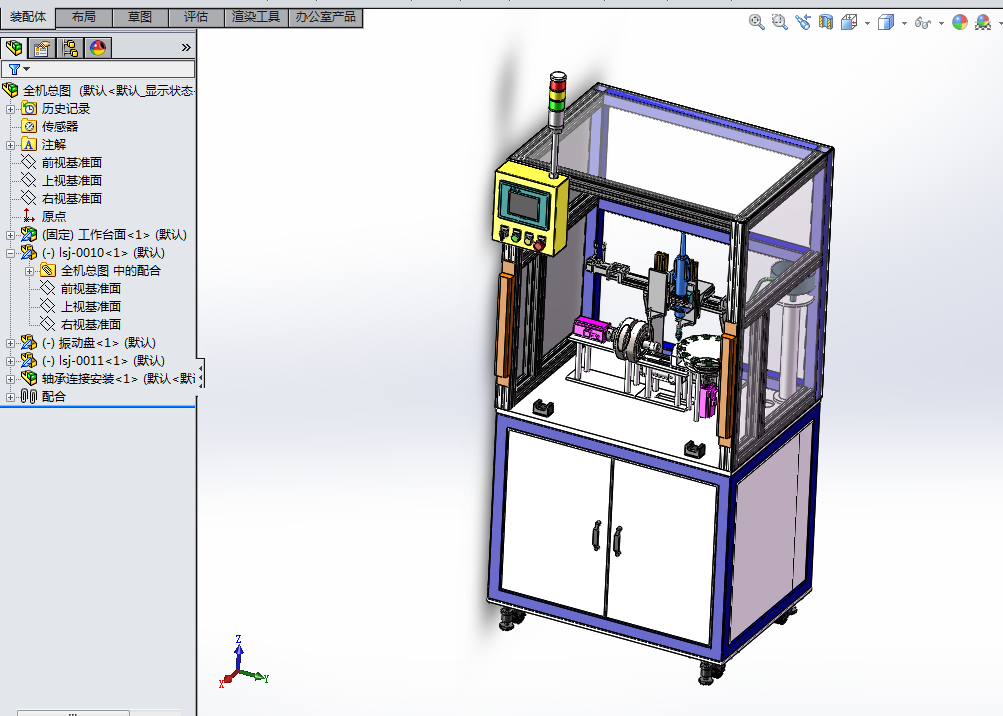Screen dimensions: 1003x716
Task: Open the 评估 tab
Action: pyautogui.click(x=196, y=17)
